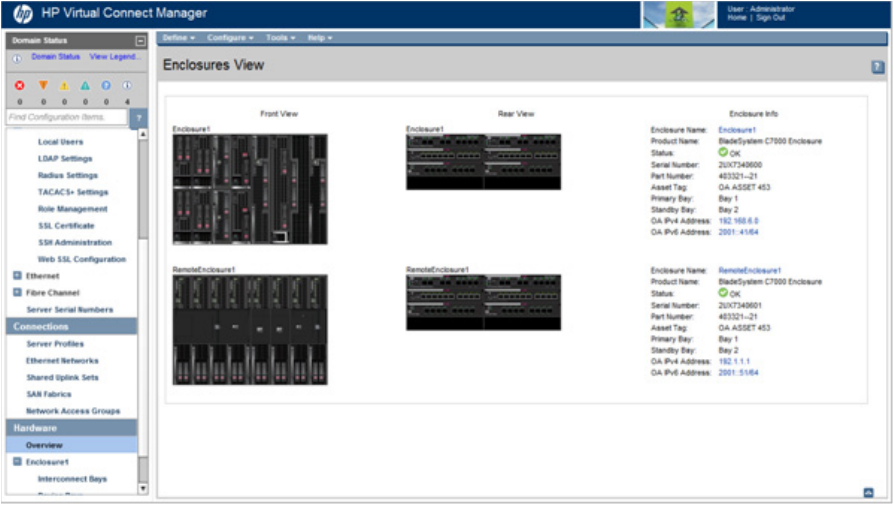Click the home banner image in the header
This screenshot has width=894, height=505.
pos(678,14)
